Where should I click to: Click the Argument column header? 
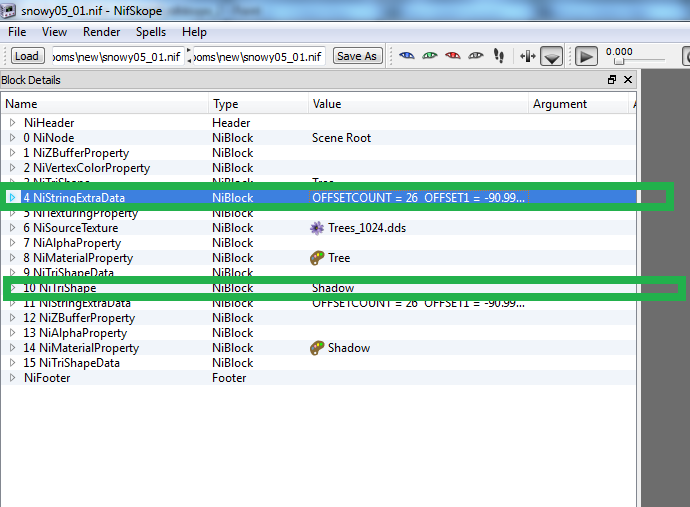click(578, 104)
